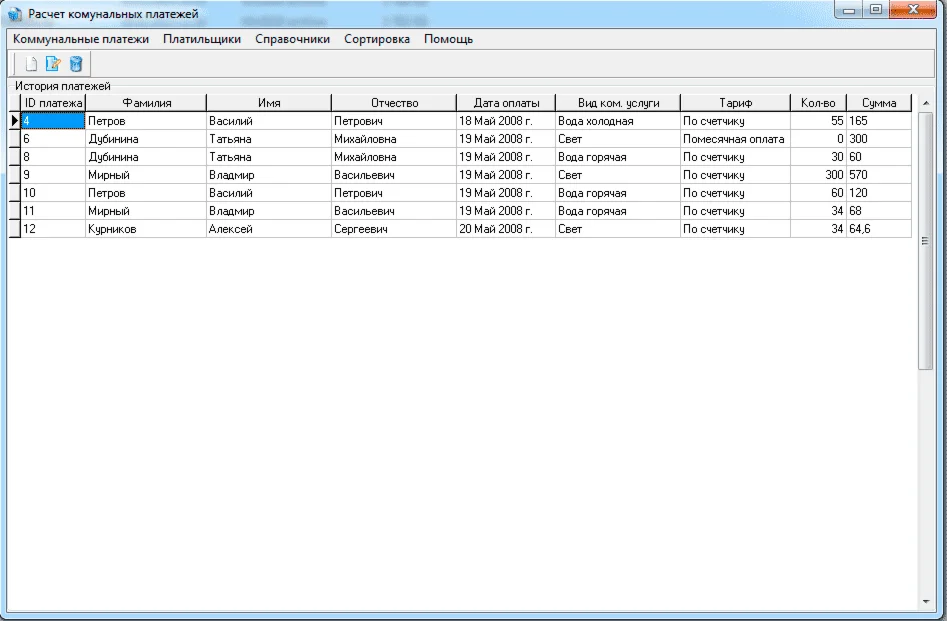Click the edit payment record icon
This screenshot has width=947, height=621.
pyautogui.click(x=54, y=65)
